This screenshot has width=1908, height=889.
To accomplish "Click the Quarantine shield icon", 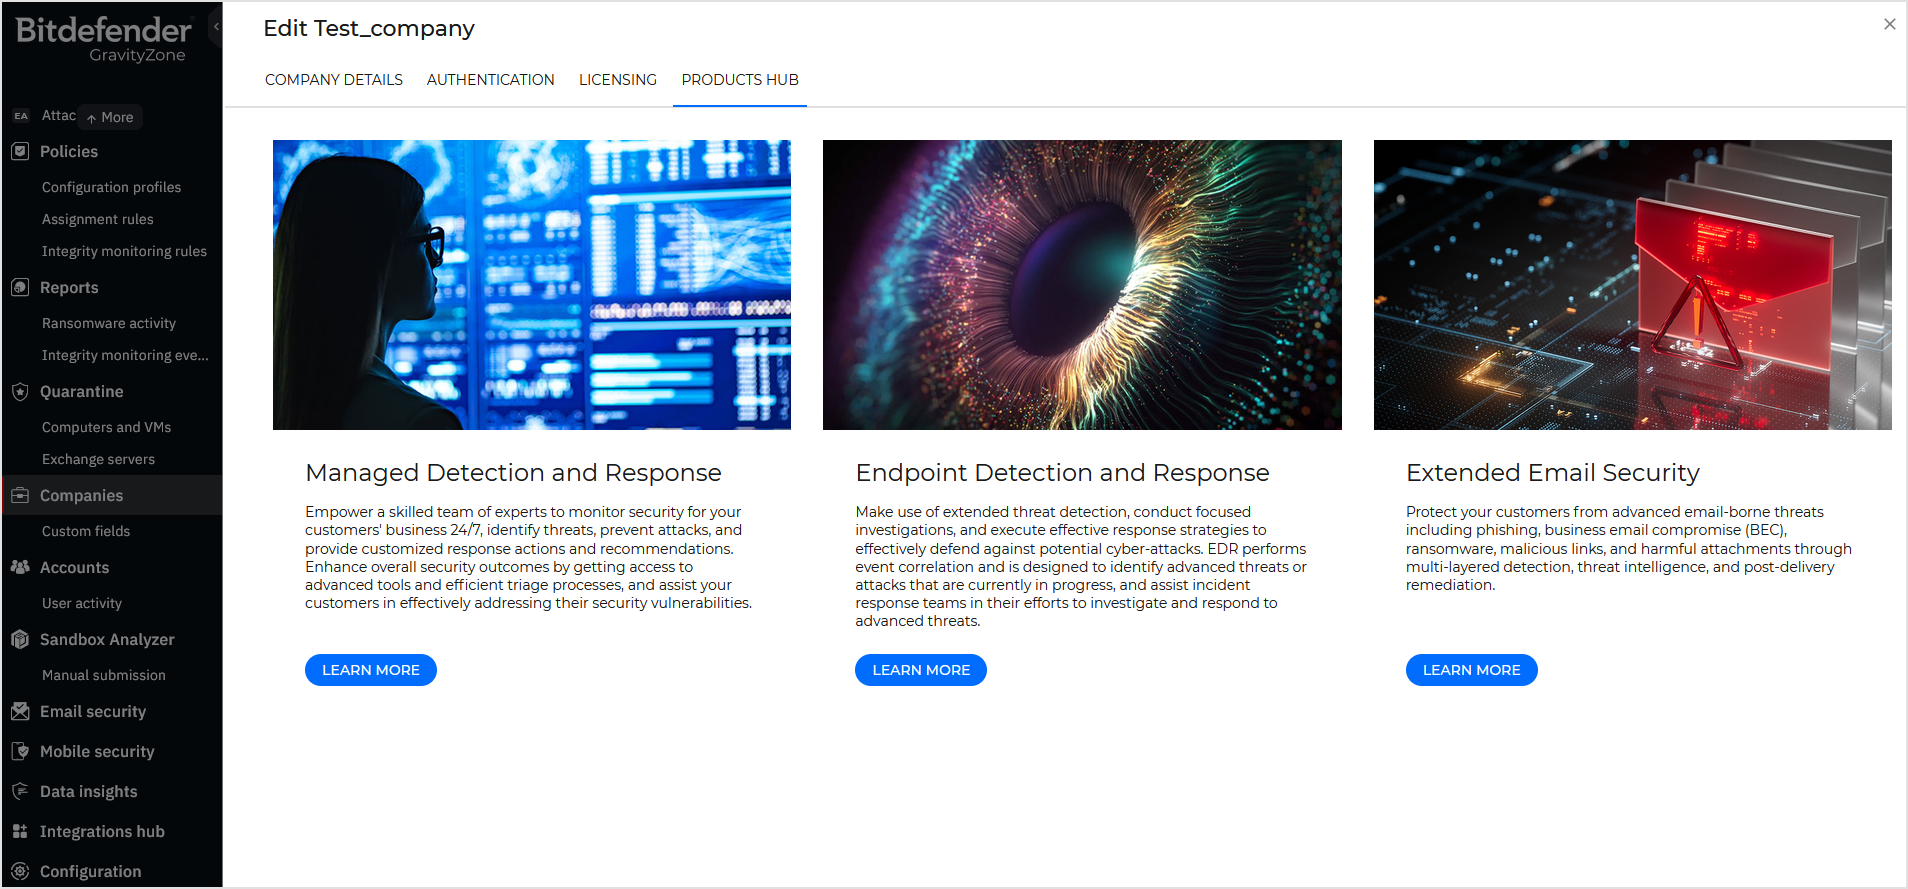I will (20, 391).
